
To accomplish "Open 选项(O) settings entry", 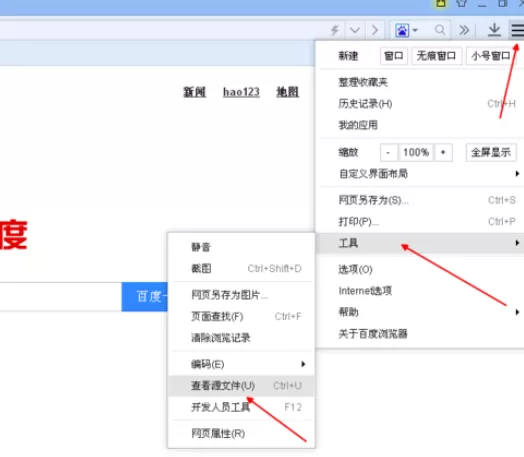I will point(420,269).
